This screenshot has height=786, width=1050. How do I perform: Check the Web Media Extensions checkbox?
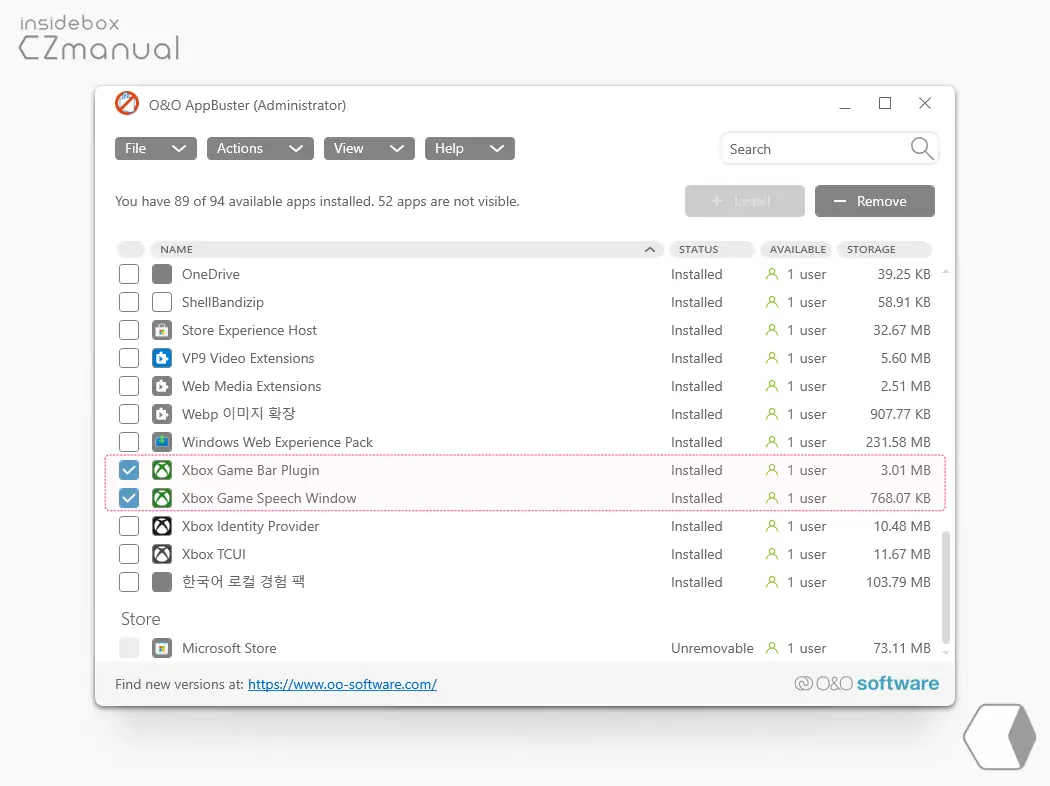[129, 386]
